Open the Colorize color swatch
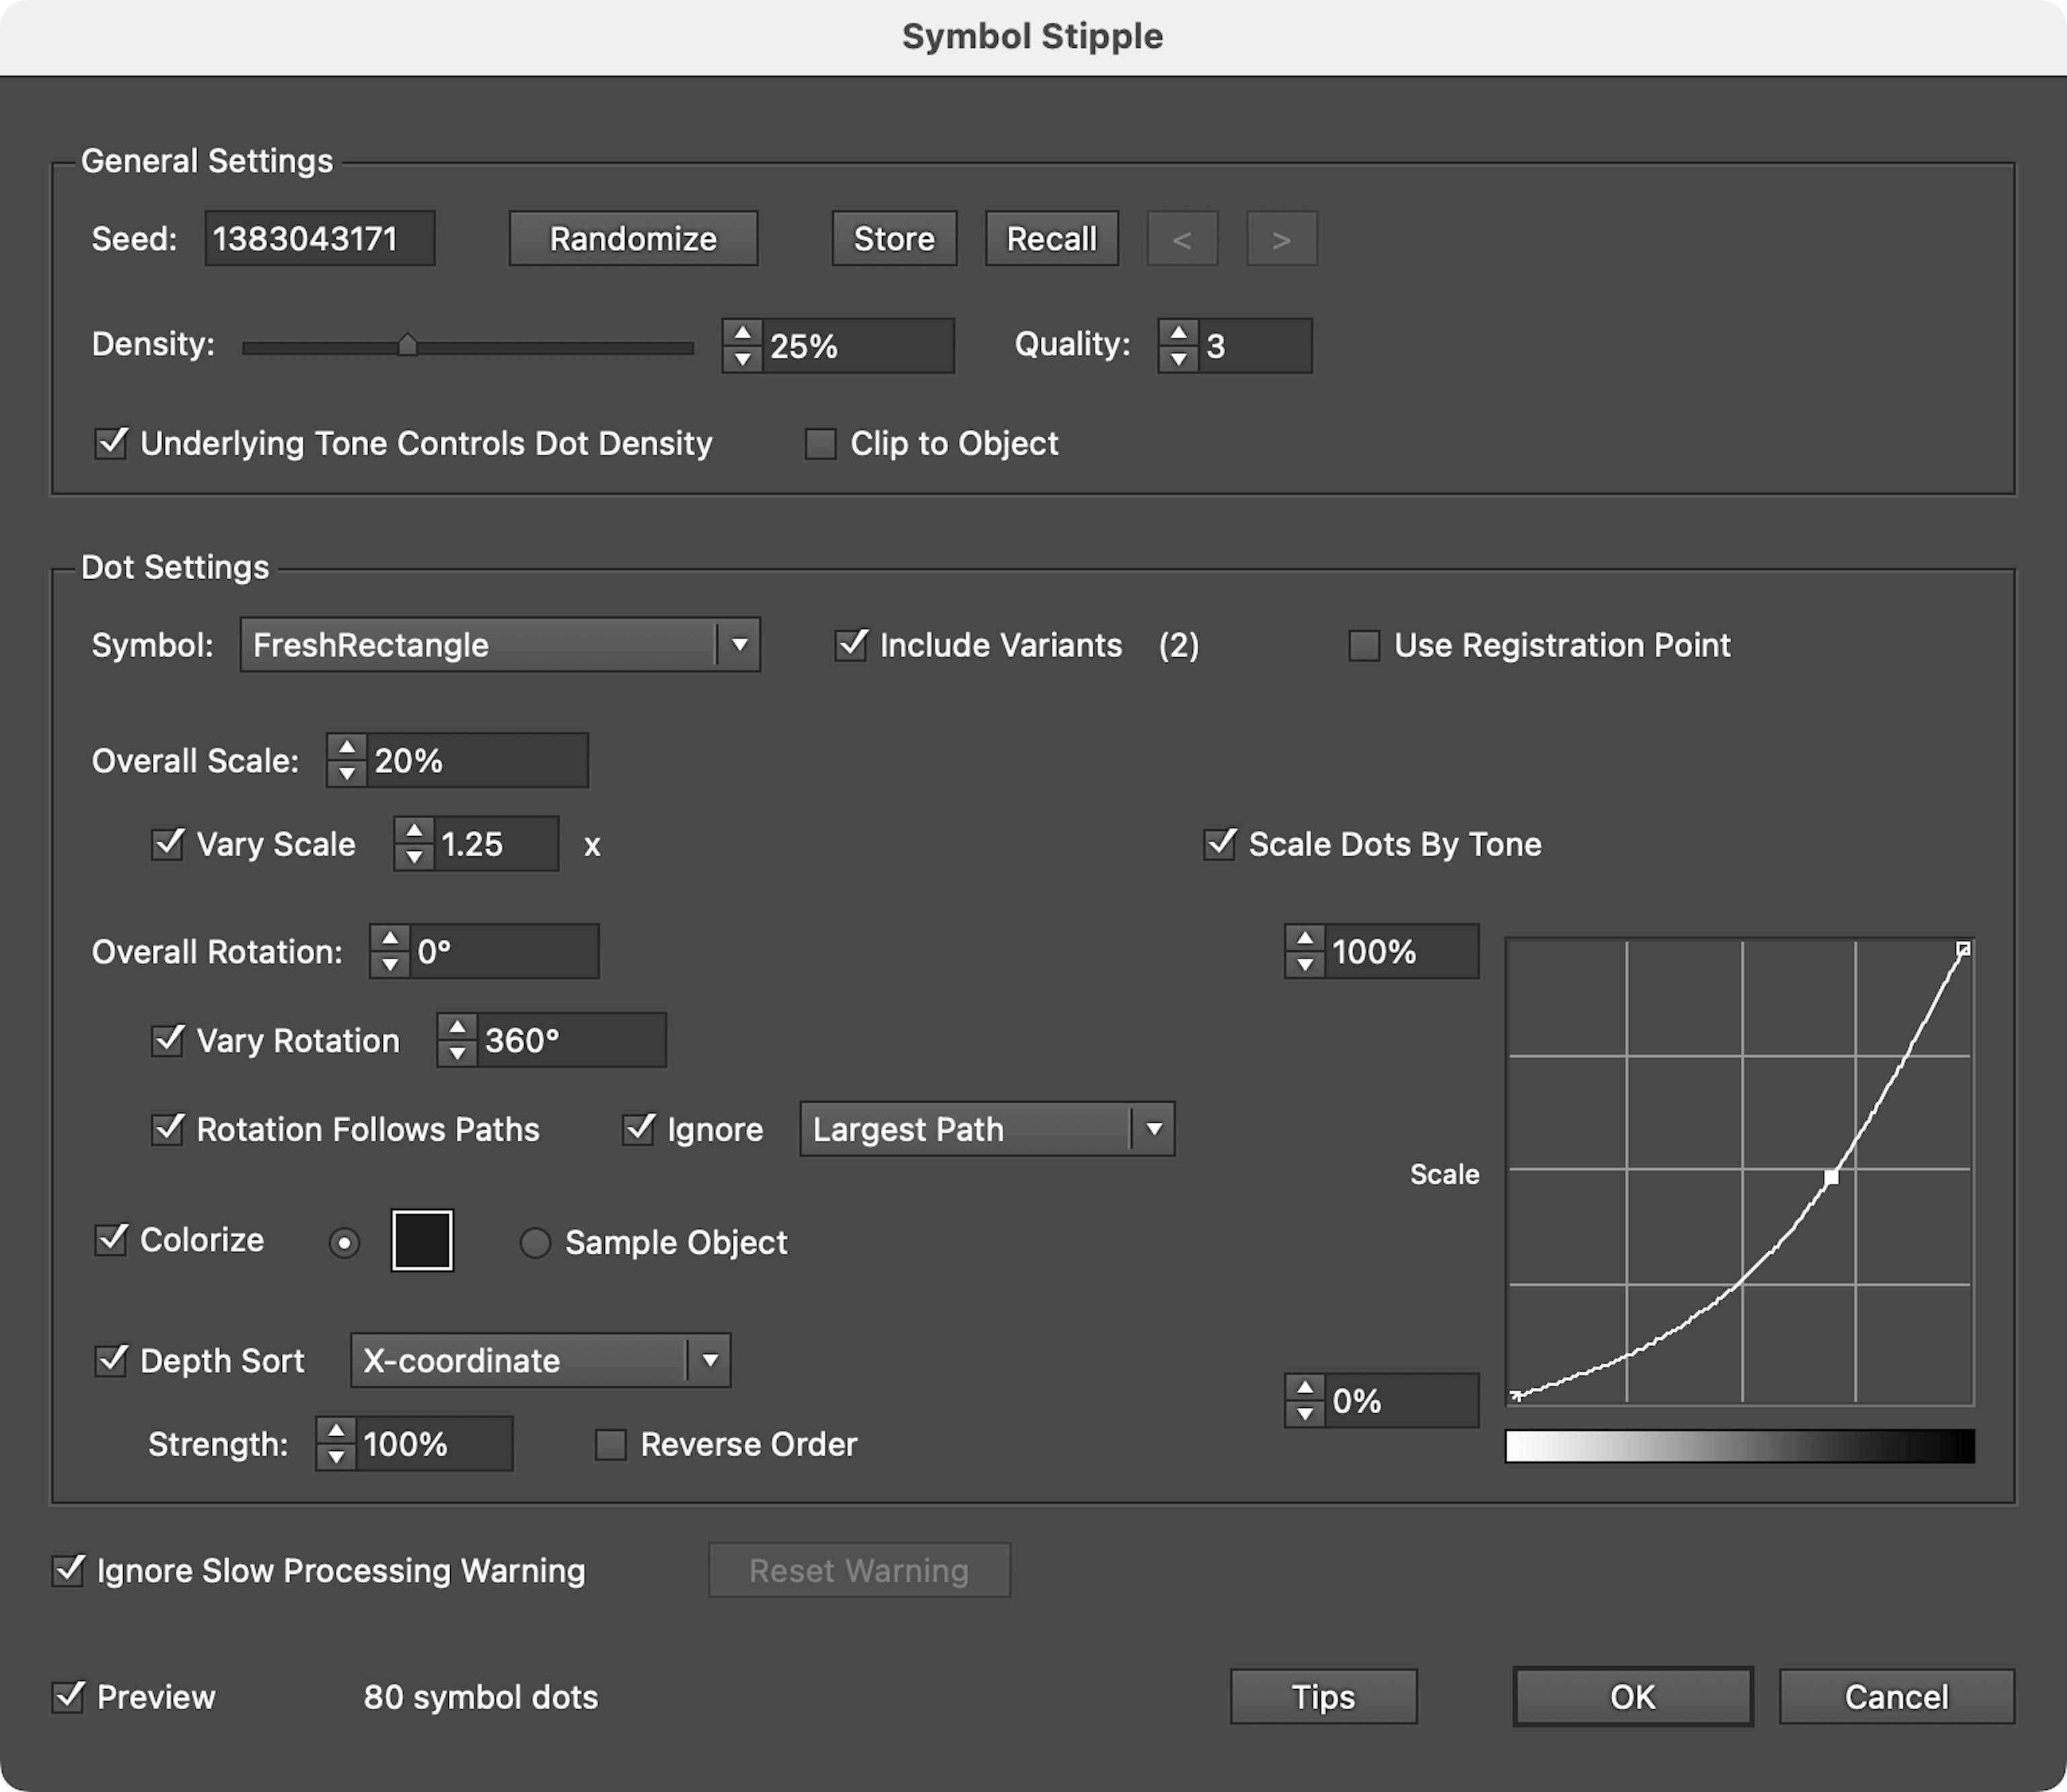This screenshot has width=2067, height=1792. pos(421,1241)
